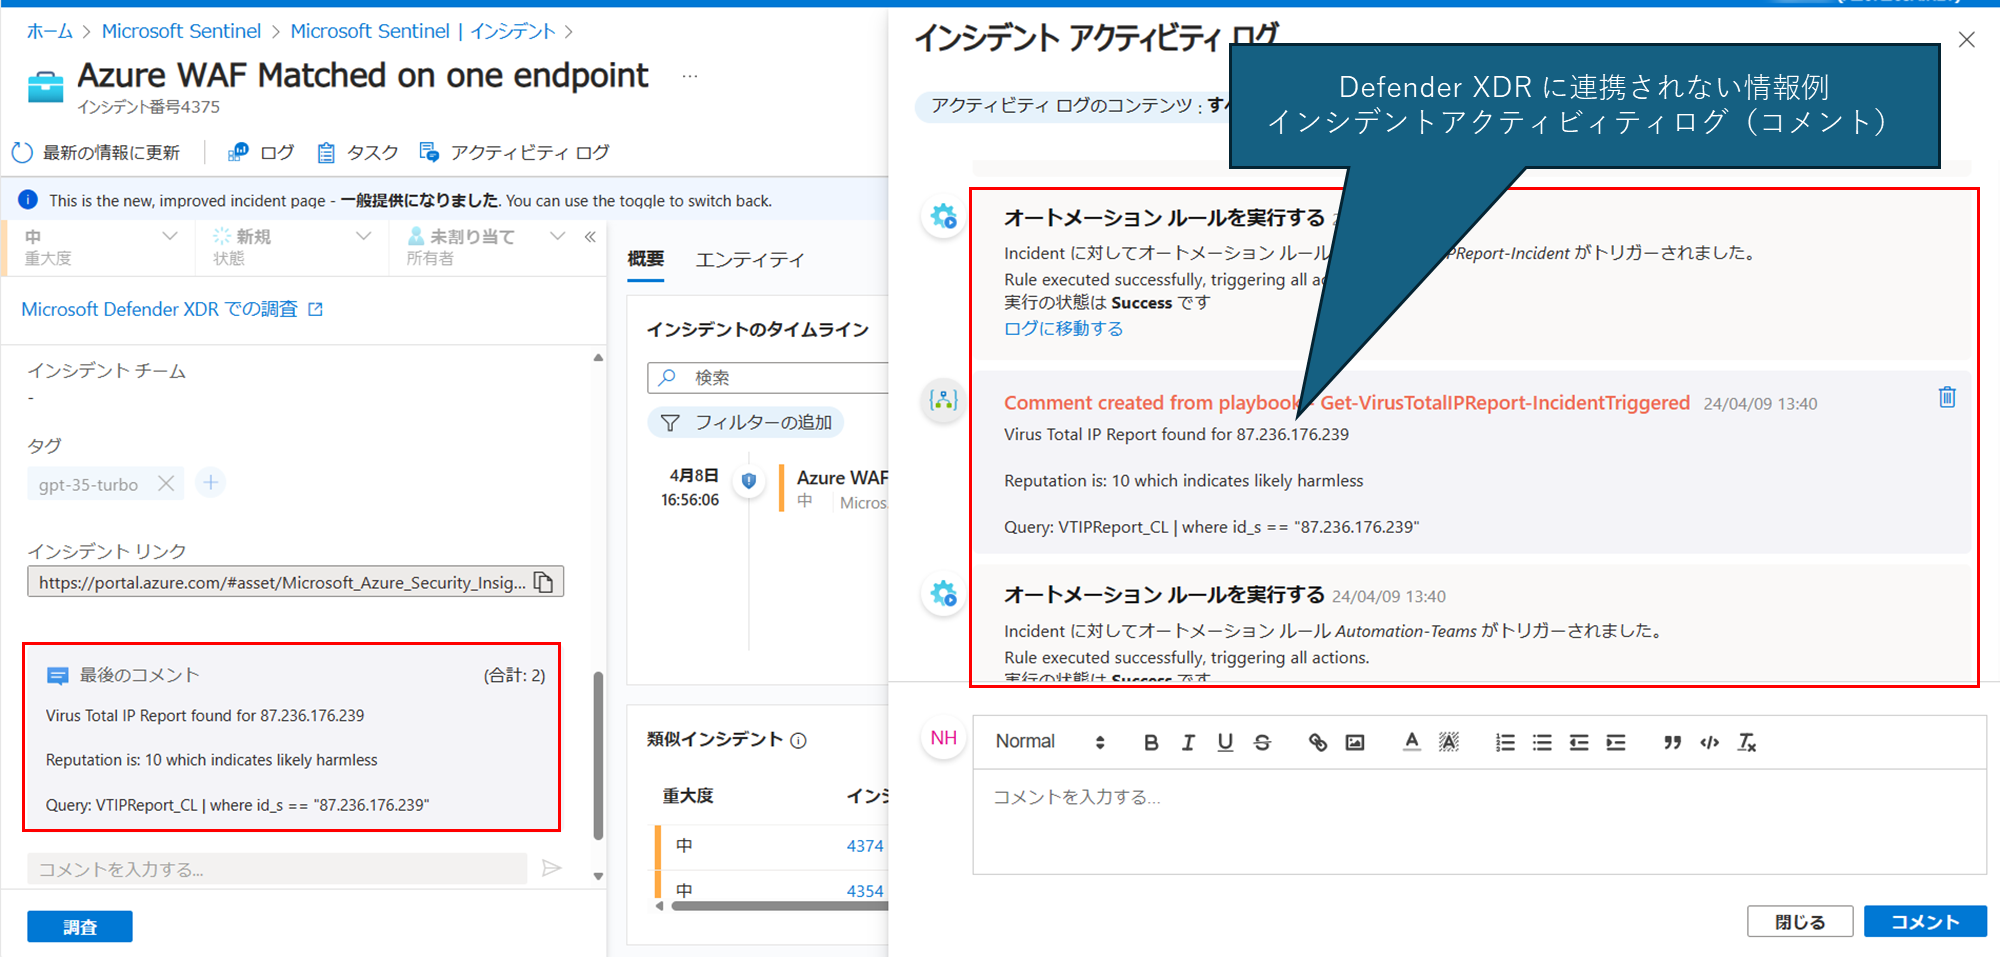This screenshot has height=957, width=2000.
Task: Toggle strikethrough formatting in comment editor
Action: 1262,742
